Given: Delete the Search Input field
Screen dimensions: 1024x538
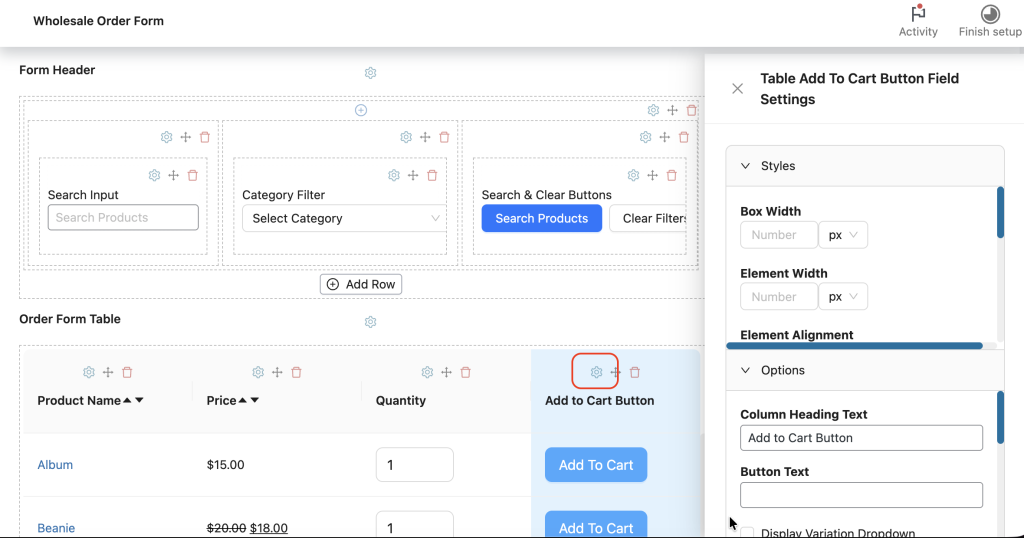Looking at the screenshot, I should click(x=193, y=175).
